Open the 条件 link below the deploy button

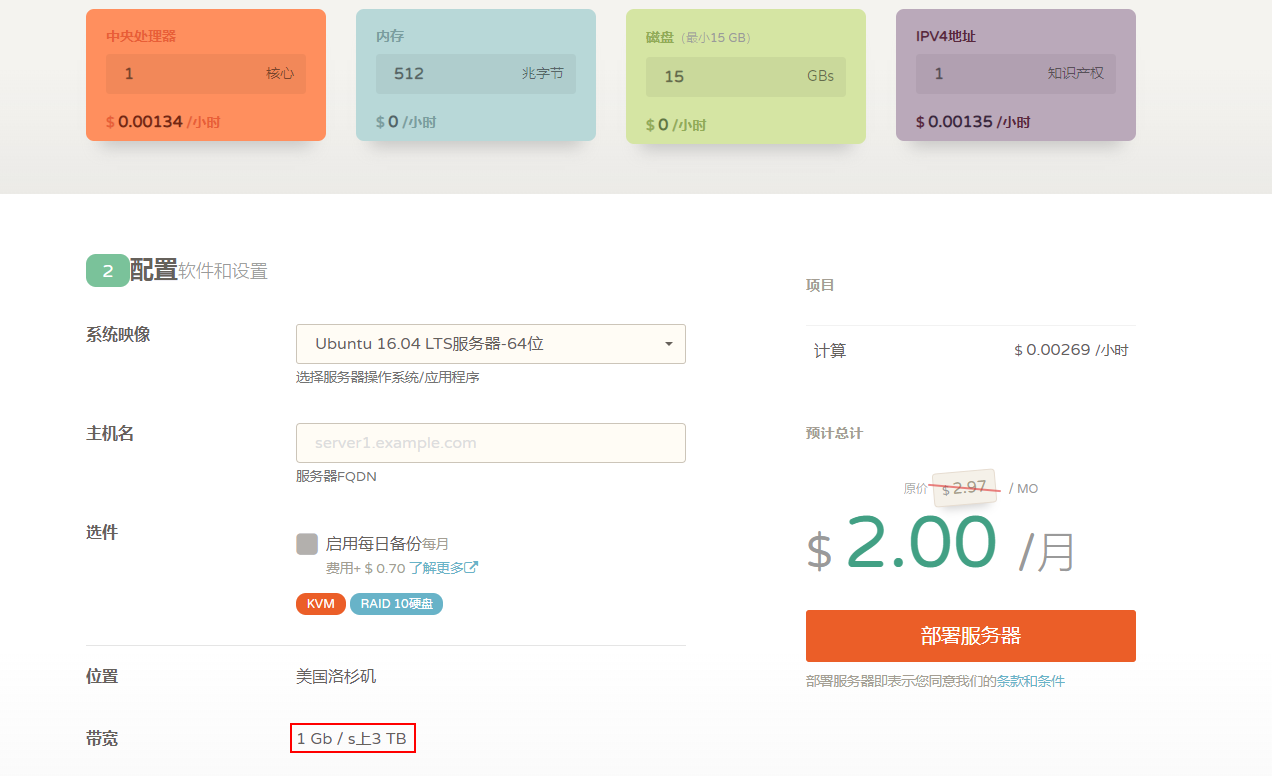click(x=1051, y=681)
